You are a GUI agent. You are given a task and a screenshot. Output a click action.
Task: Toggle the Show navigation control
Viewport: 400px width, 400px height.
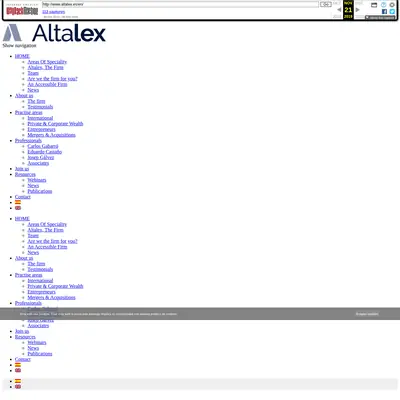(x=19, y=45)
